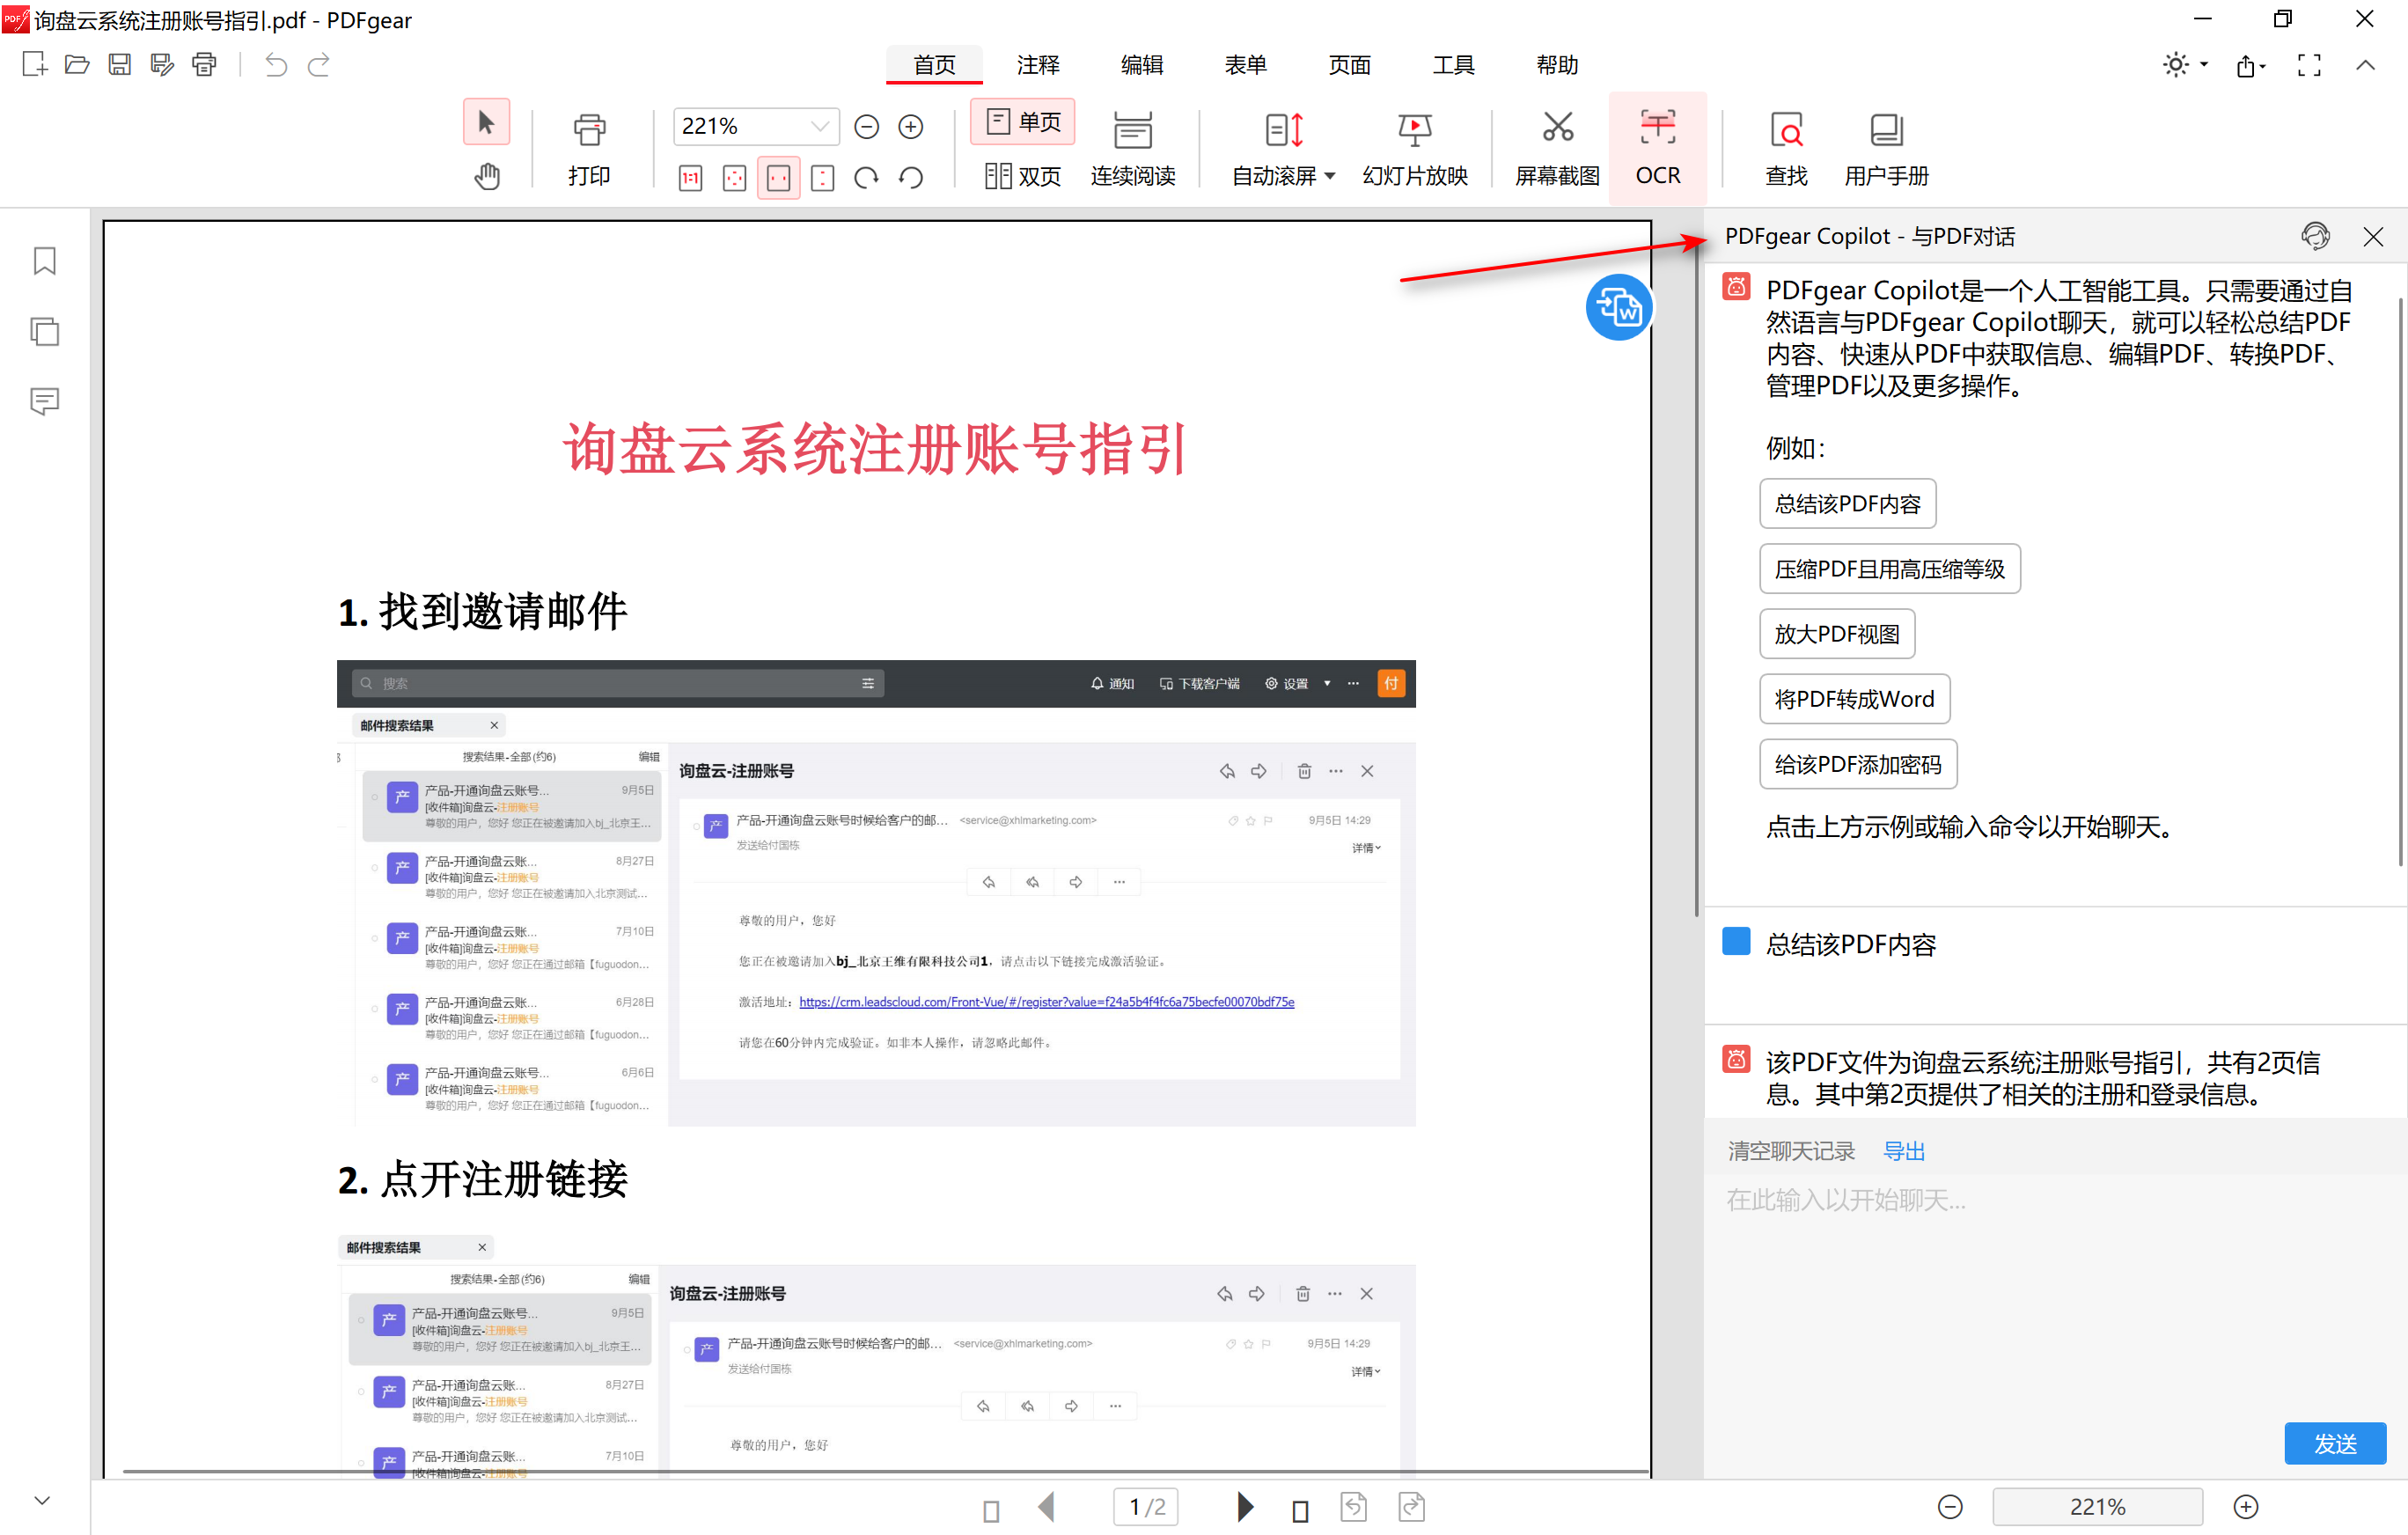
Task: Switch to the 编辑 tab
Action: click(x=1142, y=65)
